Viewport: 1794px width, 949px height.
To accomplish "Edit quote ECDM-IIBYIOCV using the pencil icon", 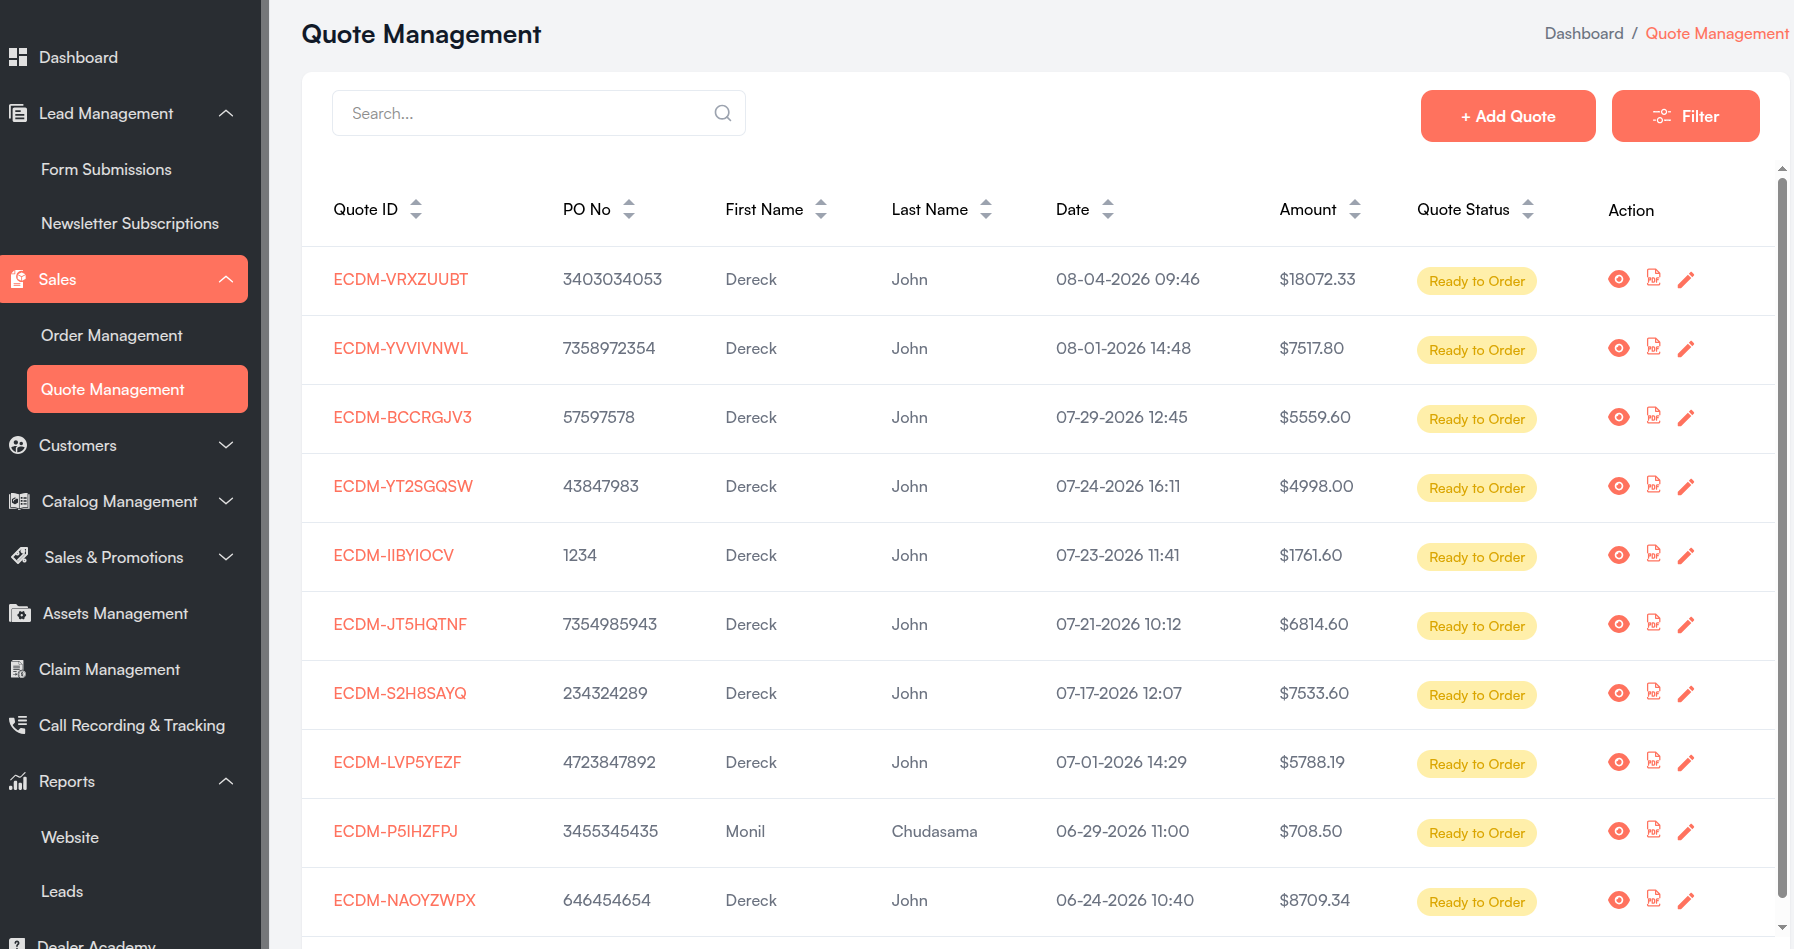I will point(1686,556).
